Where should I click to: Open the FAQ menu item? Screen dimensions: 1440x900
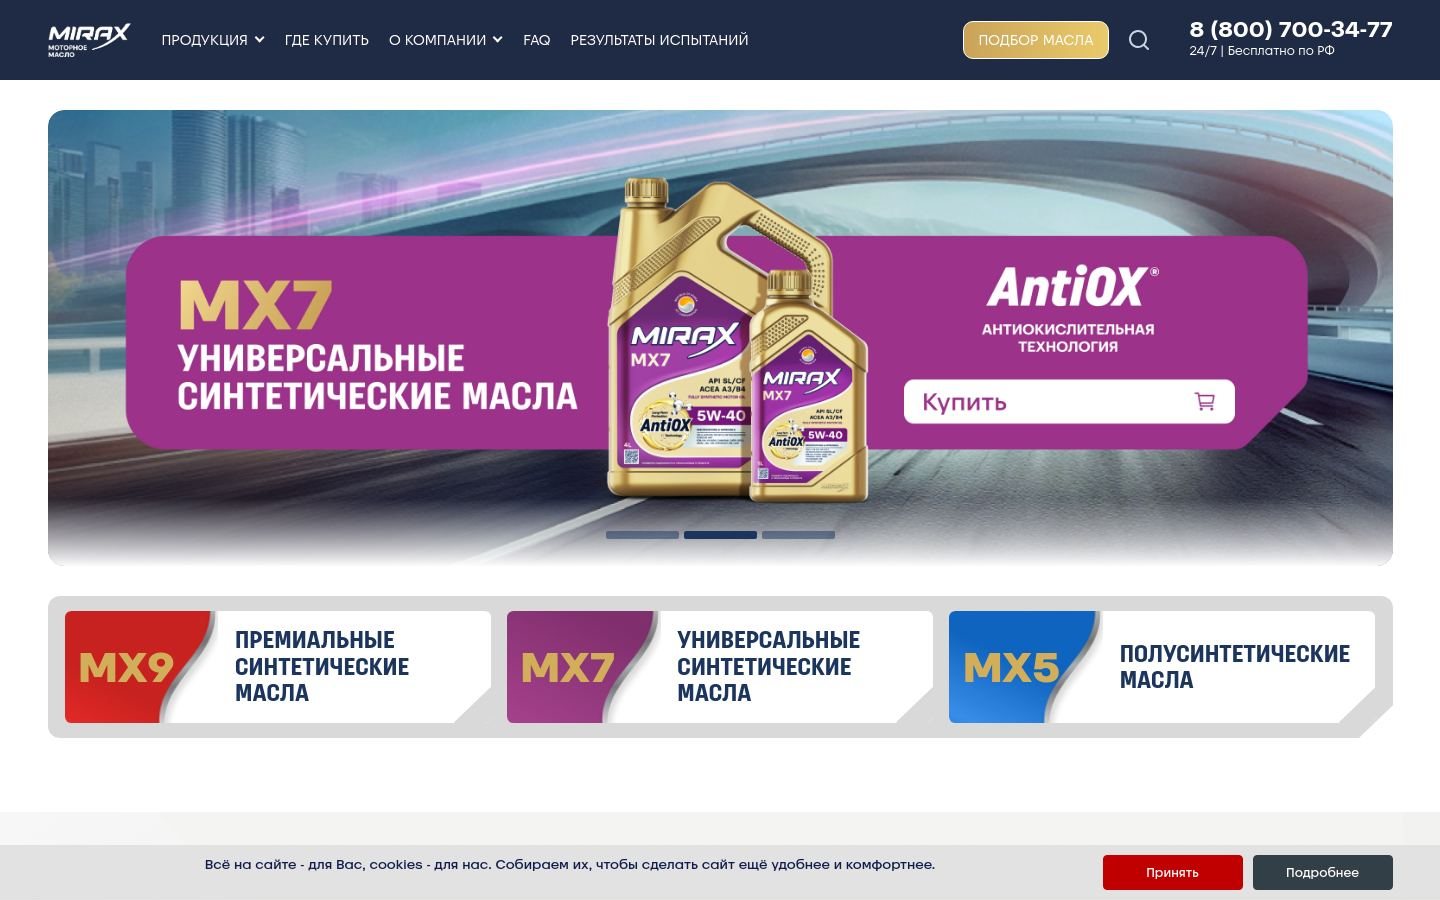(x=537, y=40)
